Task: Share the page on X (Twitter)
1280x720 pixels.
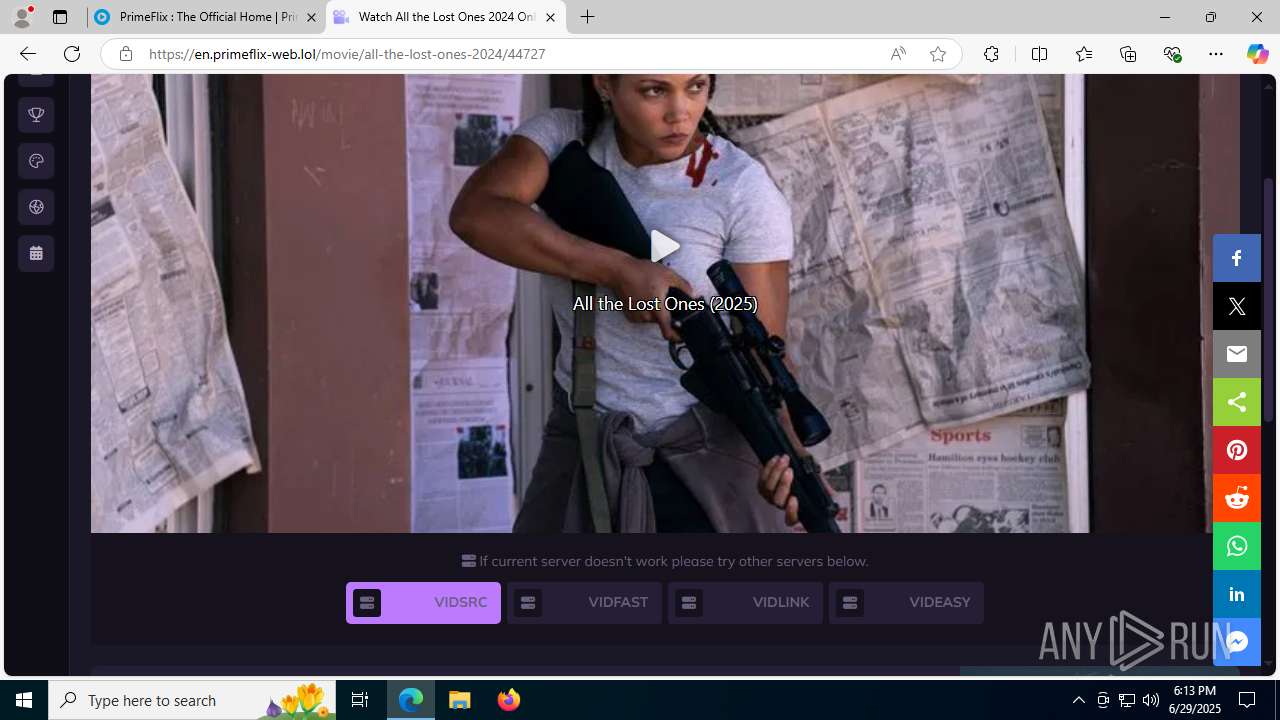Action: click(1237, 306)
